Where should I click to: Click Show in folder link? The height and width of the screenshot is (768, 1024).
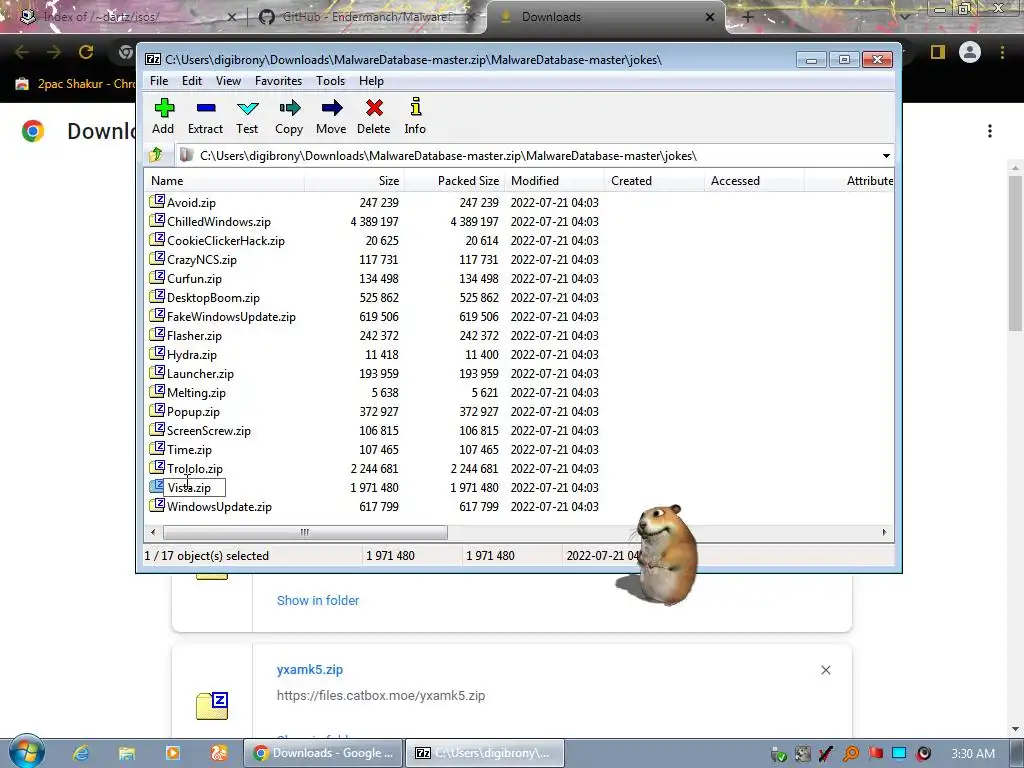tap(318, 600)
